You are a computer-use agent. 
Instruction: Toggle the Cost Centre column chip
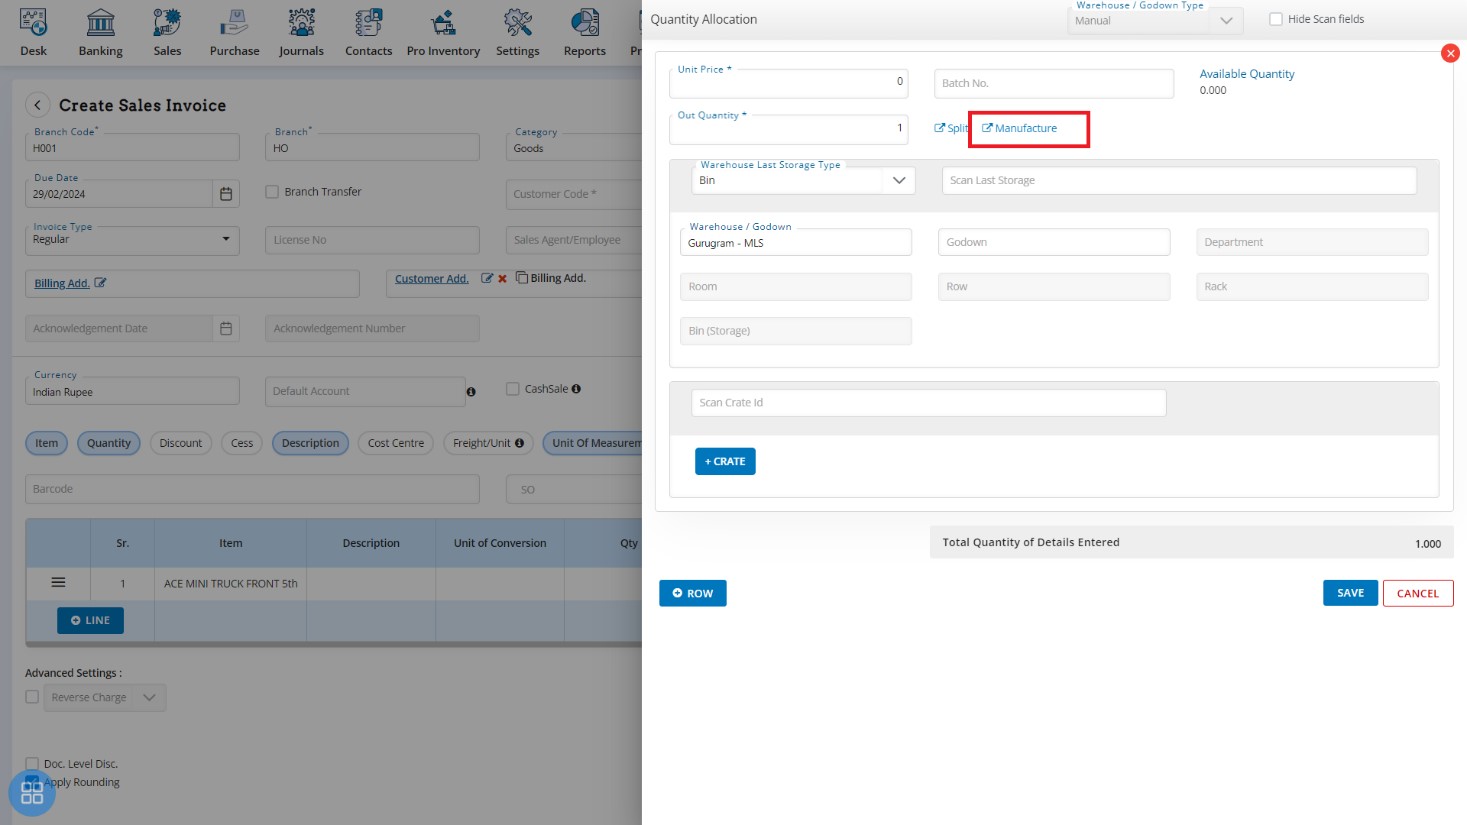[x=396, y=443]
